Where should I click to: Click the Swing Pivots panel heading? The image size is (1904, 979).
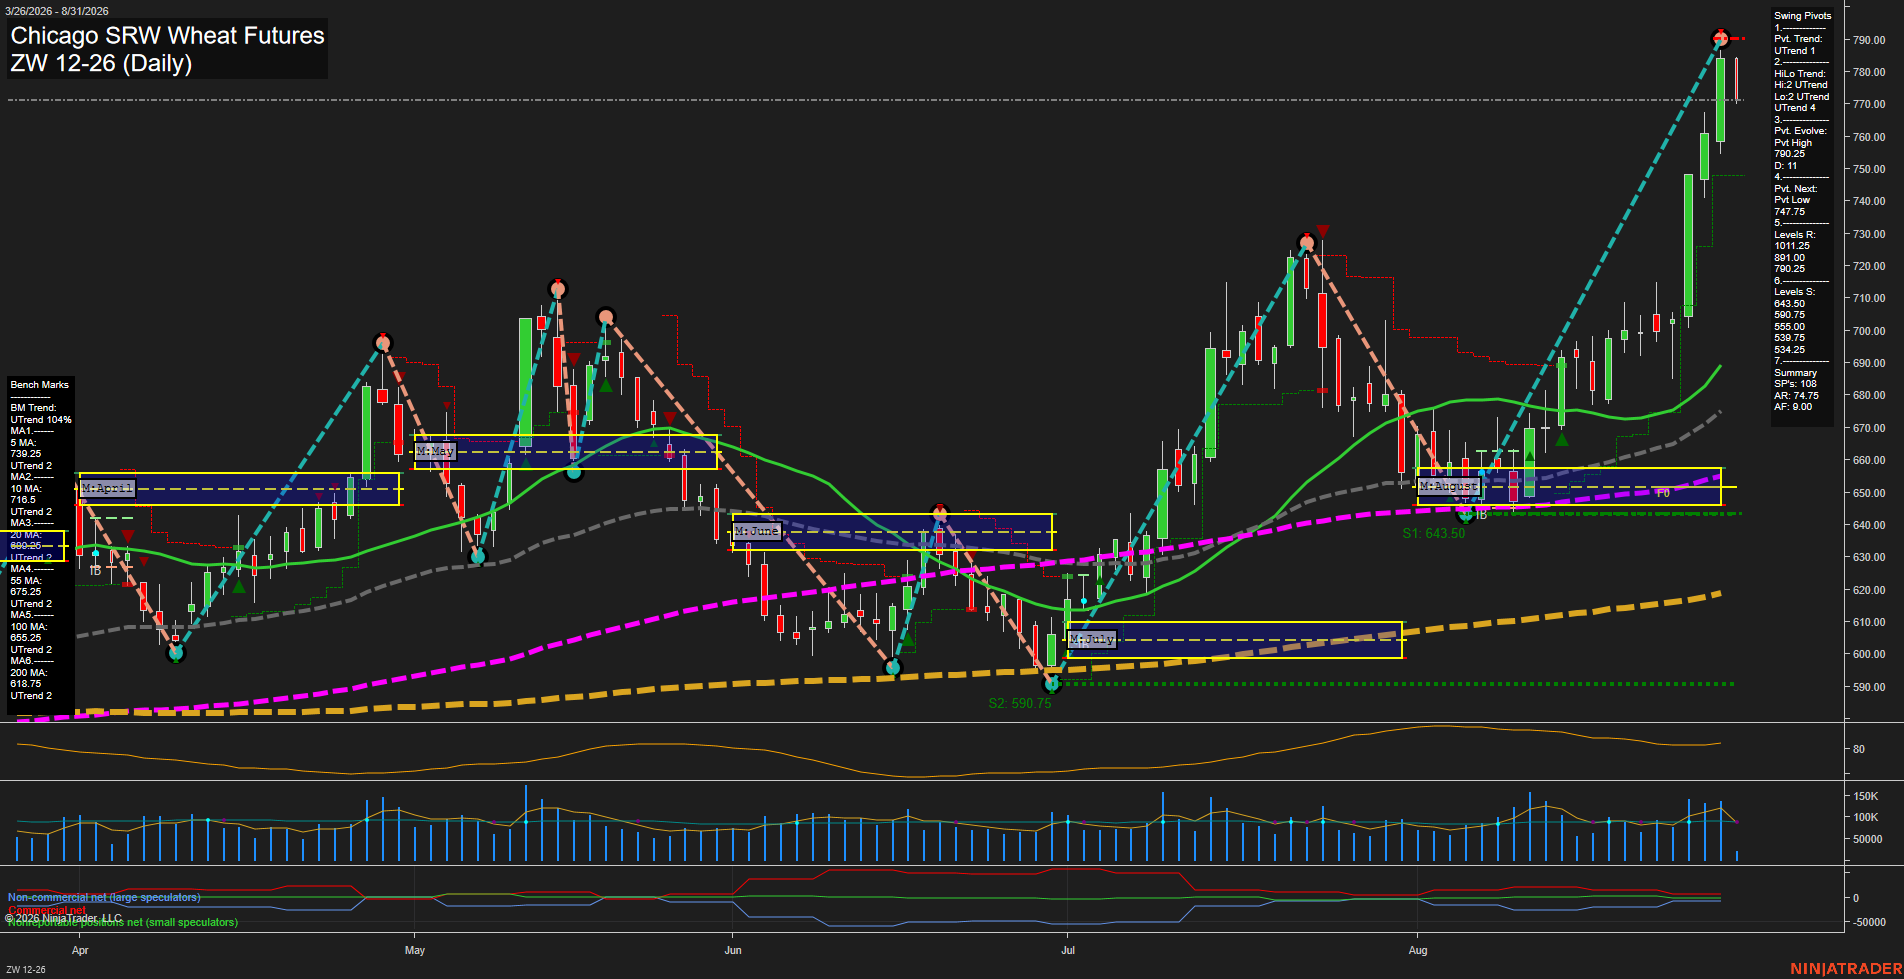tap(1802, 16)
